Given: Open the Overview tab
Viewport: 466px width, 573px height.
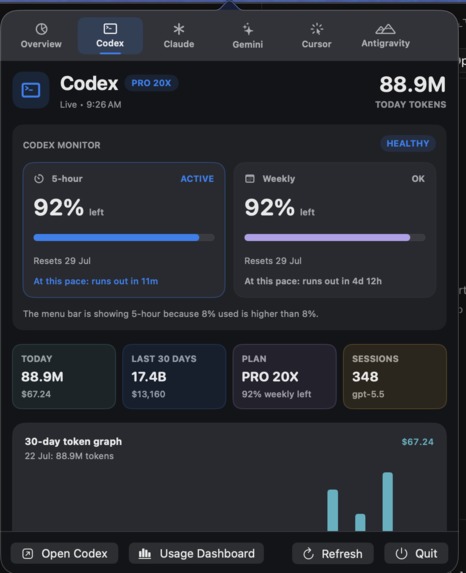Looking at the screenshot, I should coord(41,36).
